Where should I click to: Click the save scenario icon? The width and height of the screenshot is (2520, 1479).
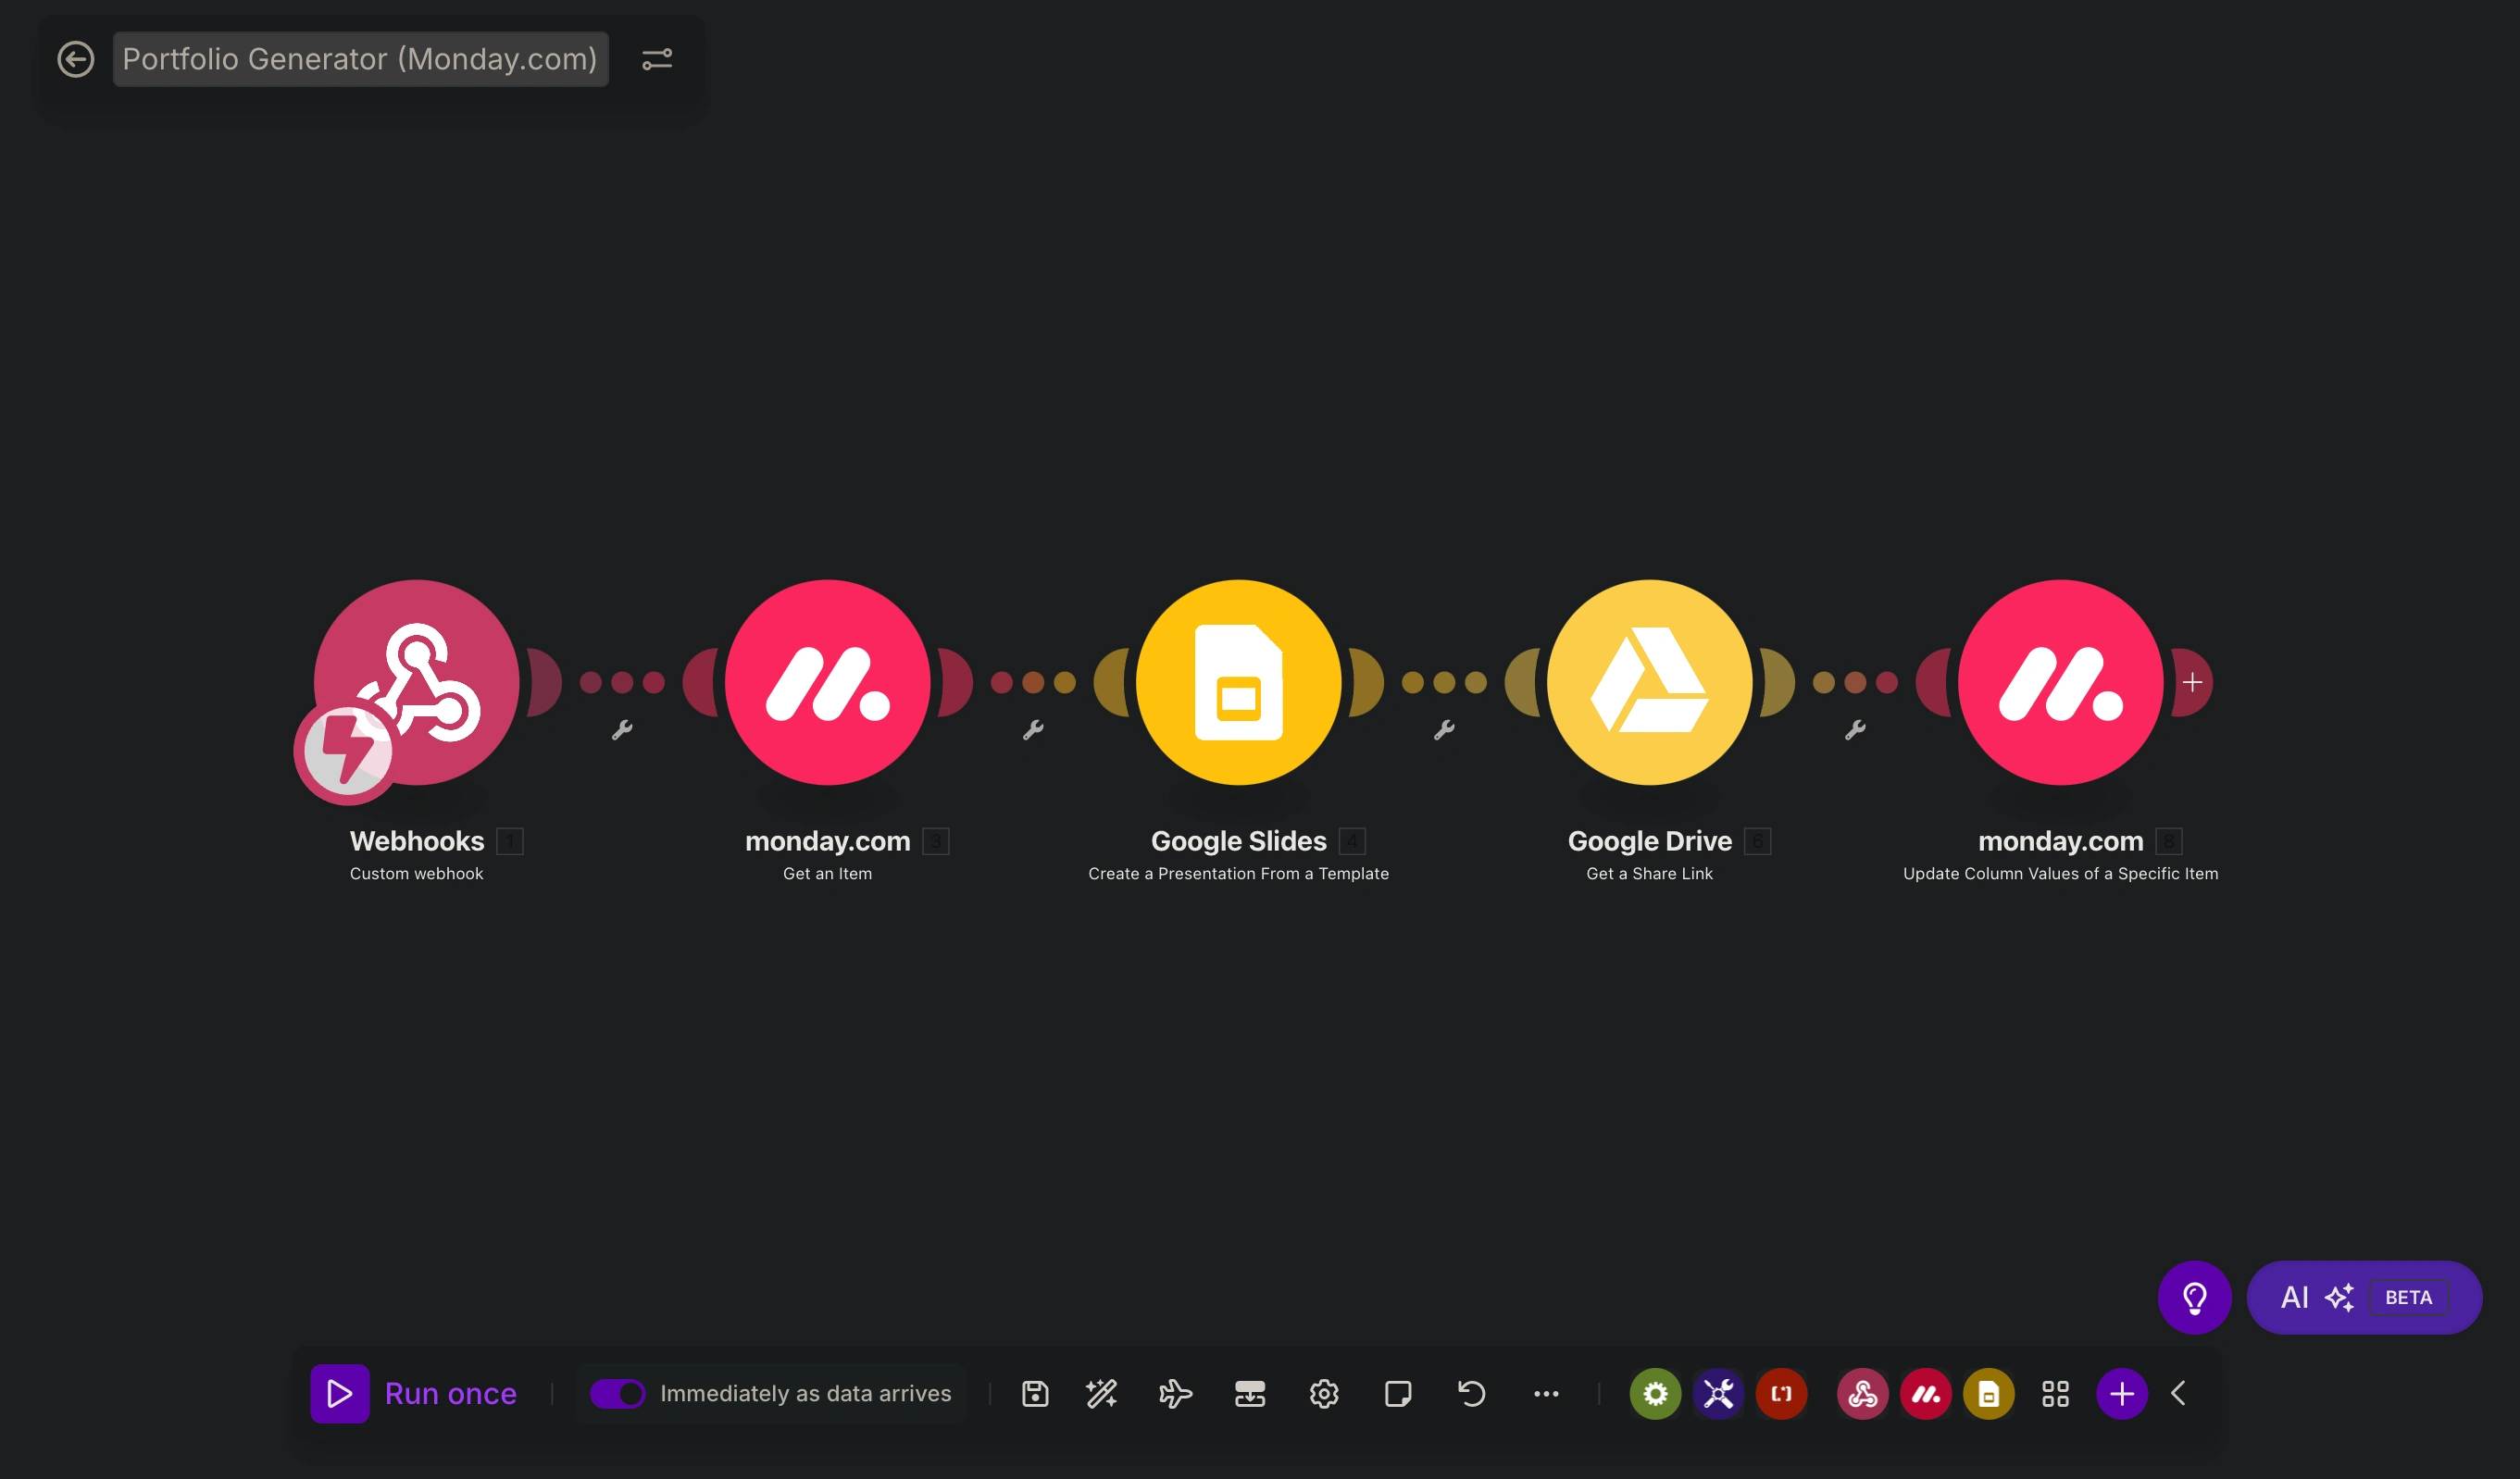[1035, 1393]
